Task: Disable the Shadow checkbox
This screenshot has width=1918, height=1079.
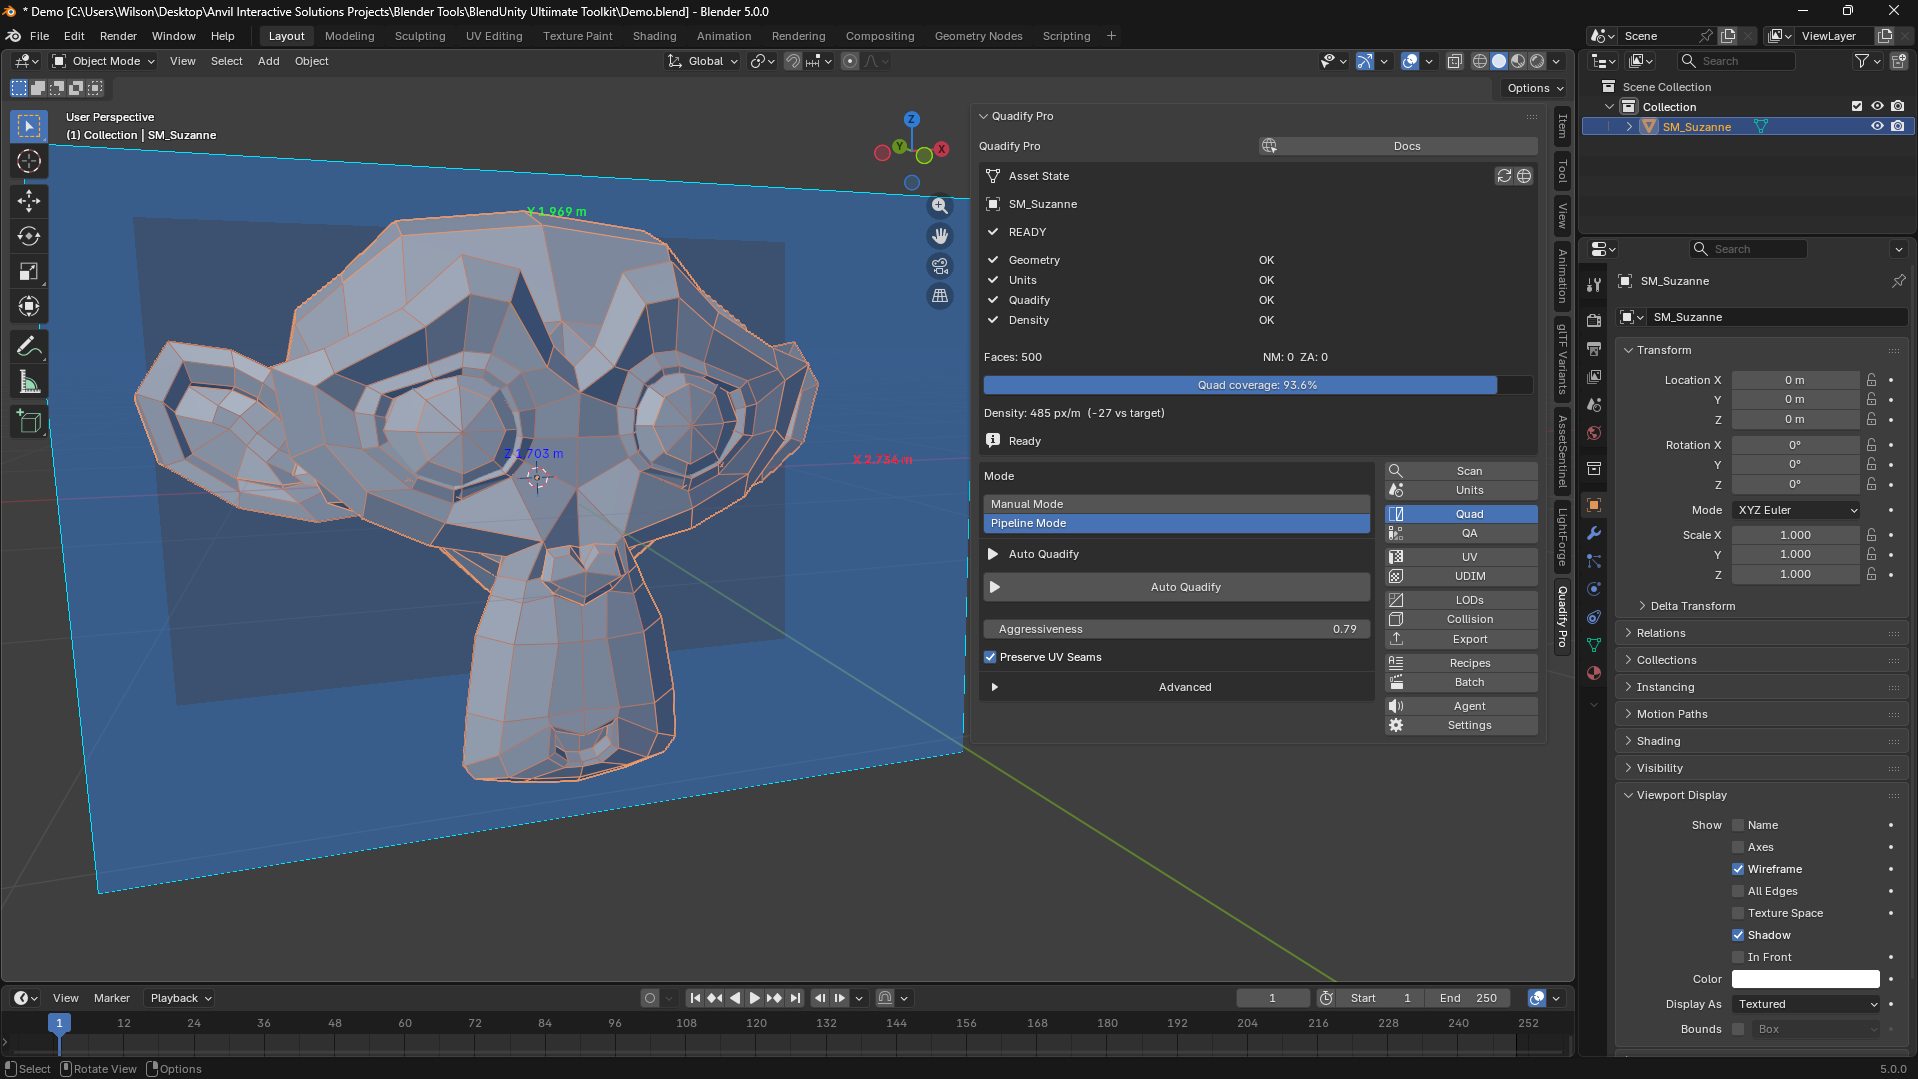Action: click(1738, 935)
